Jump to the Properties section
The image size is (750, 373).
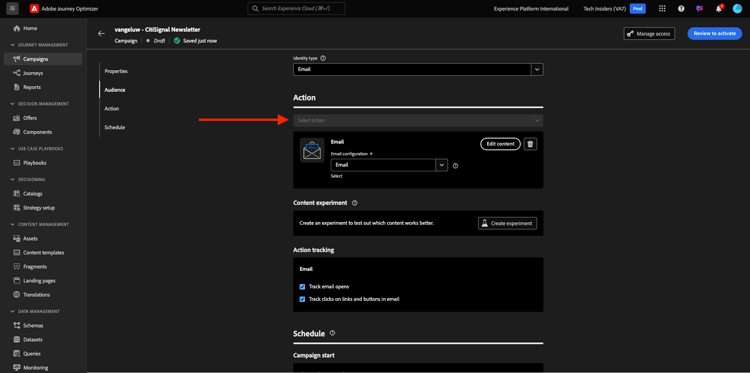click(x=116, y=71)
